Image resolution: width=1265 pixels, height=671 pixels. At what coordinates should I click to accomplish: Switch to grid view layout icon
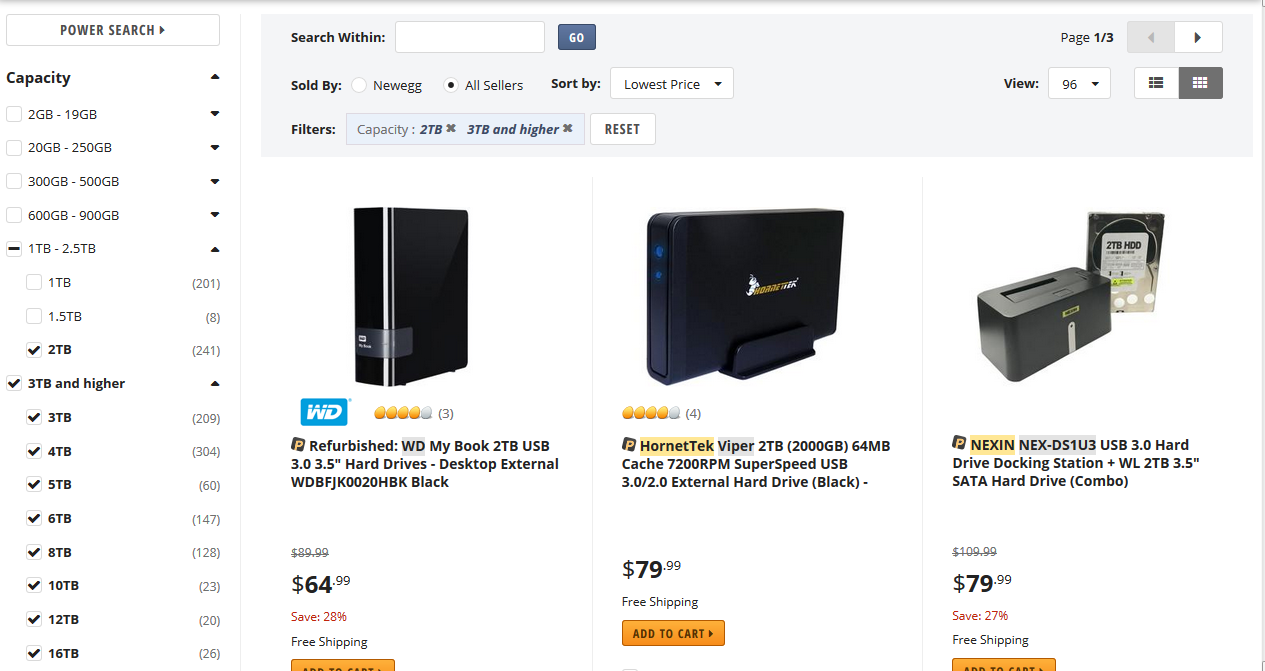(x=1200, y=83)
